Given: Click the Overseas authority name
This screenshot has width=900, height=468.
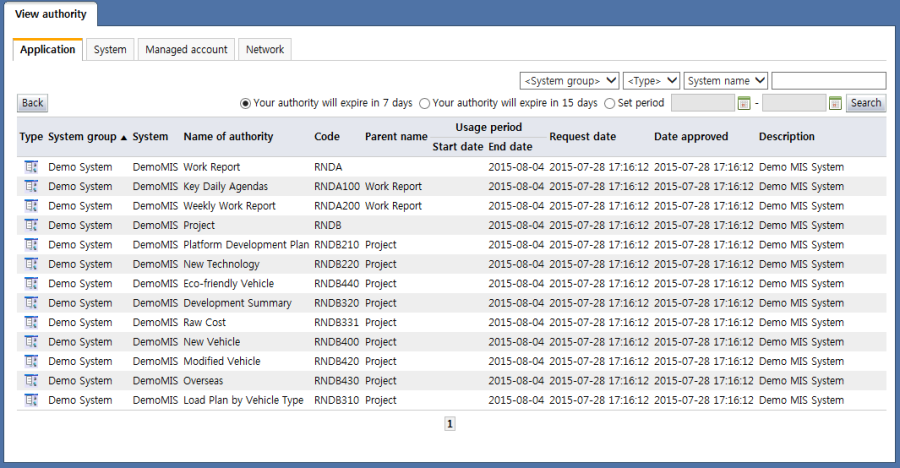Looking at the screenshot, I should (x=203, y=381).
